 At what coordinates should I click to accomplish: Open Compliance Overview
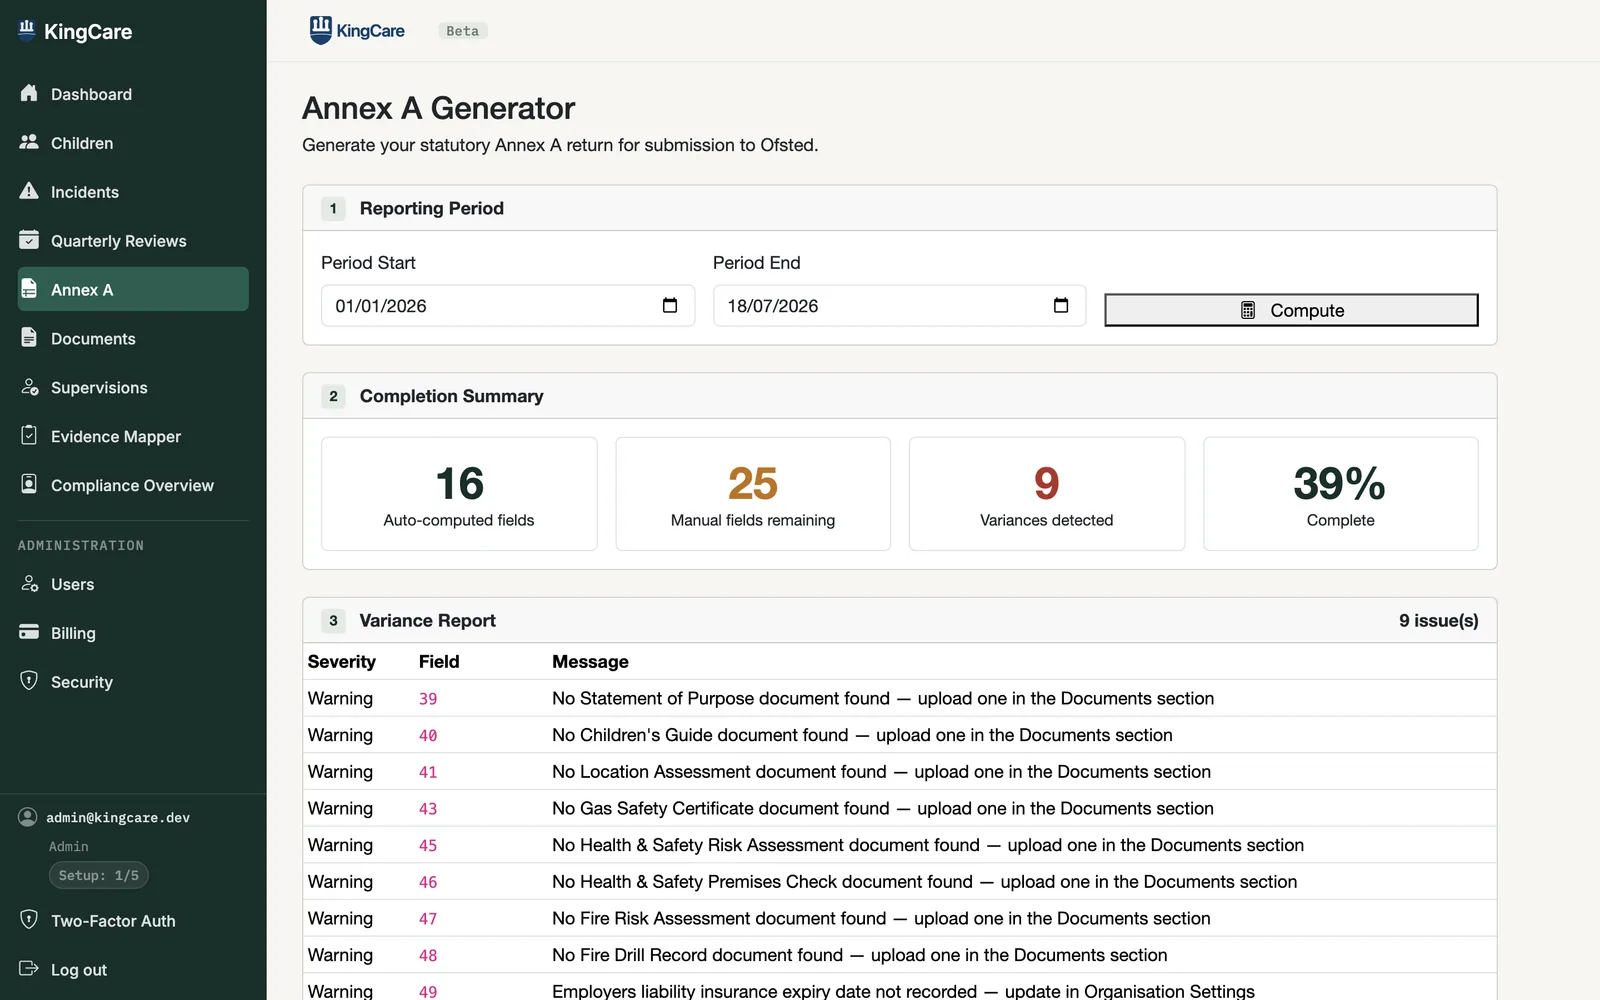point(133,486)
